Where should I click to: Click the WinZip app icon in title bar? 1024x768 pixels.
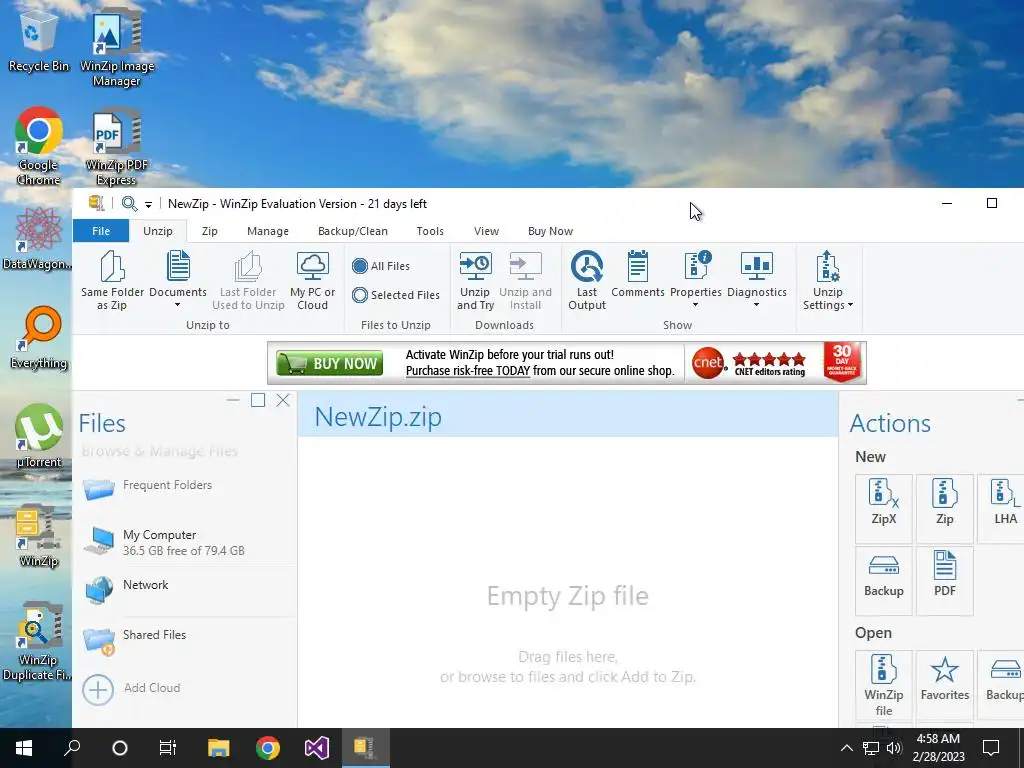97,204
